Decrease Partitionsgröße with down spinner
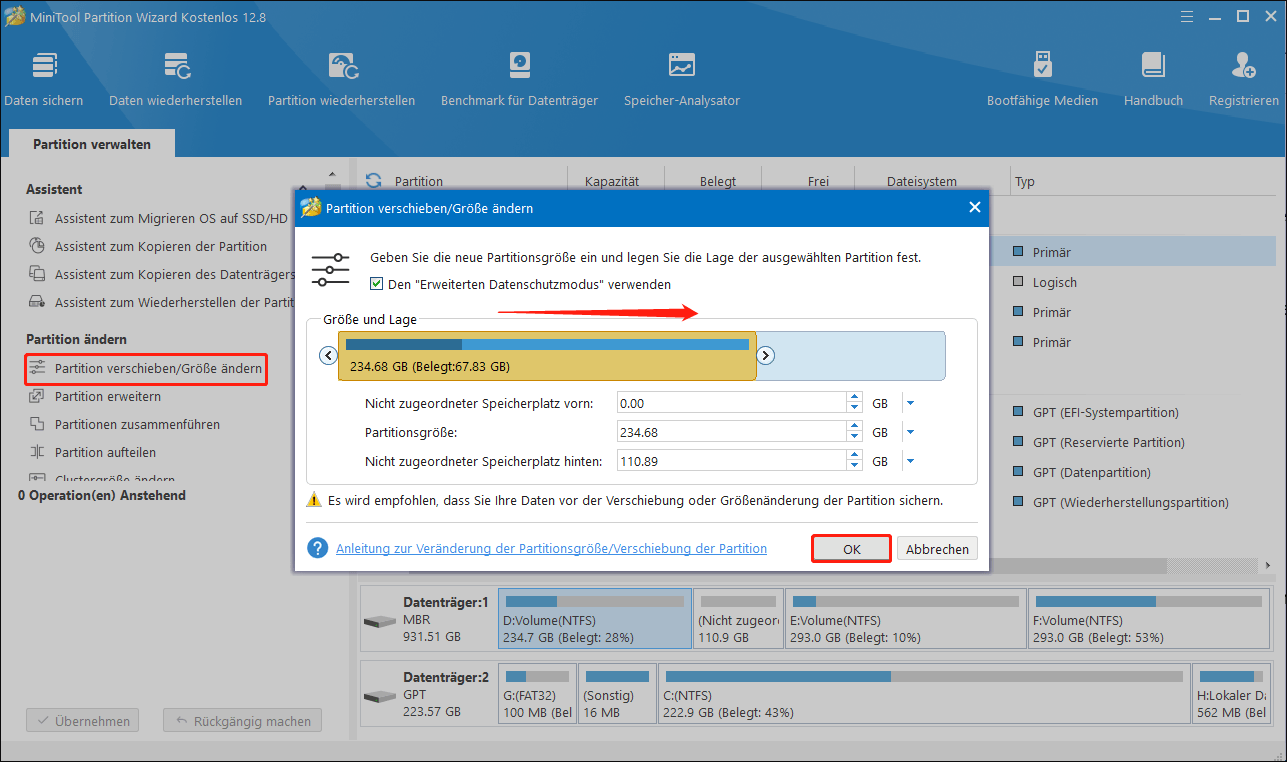 854,437
